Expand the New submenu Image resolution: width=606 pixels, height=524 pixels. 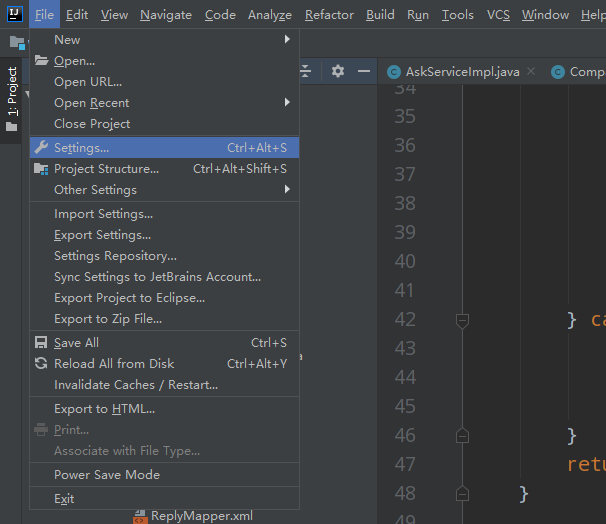coord(164,39)
